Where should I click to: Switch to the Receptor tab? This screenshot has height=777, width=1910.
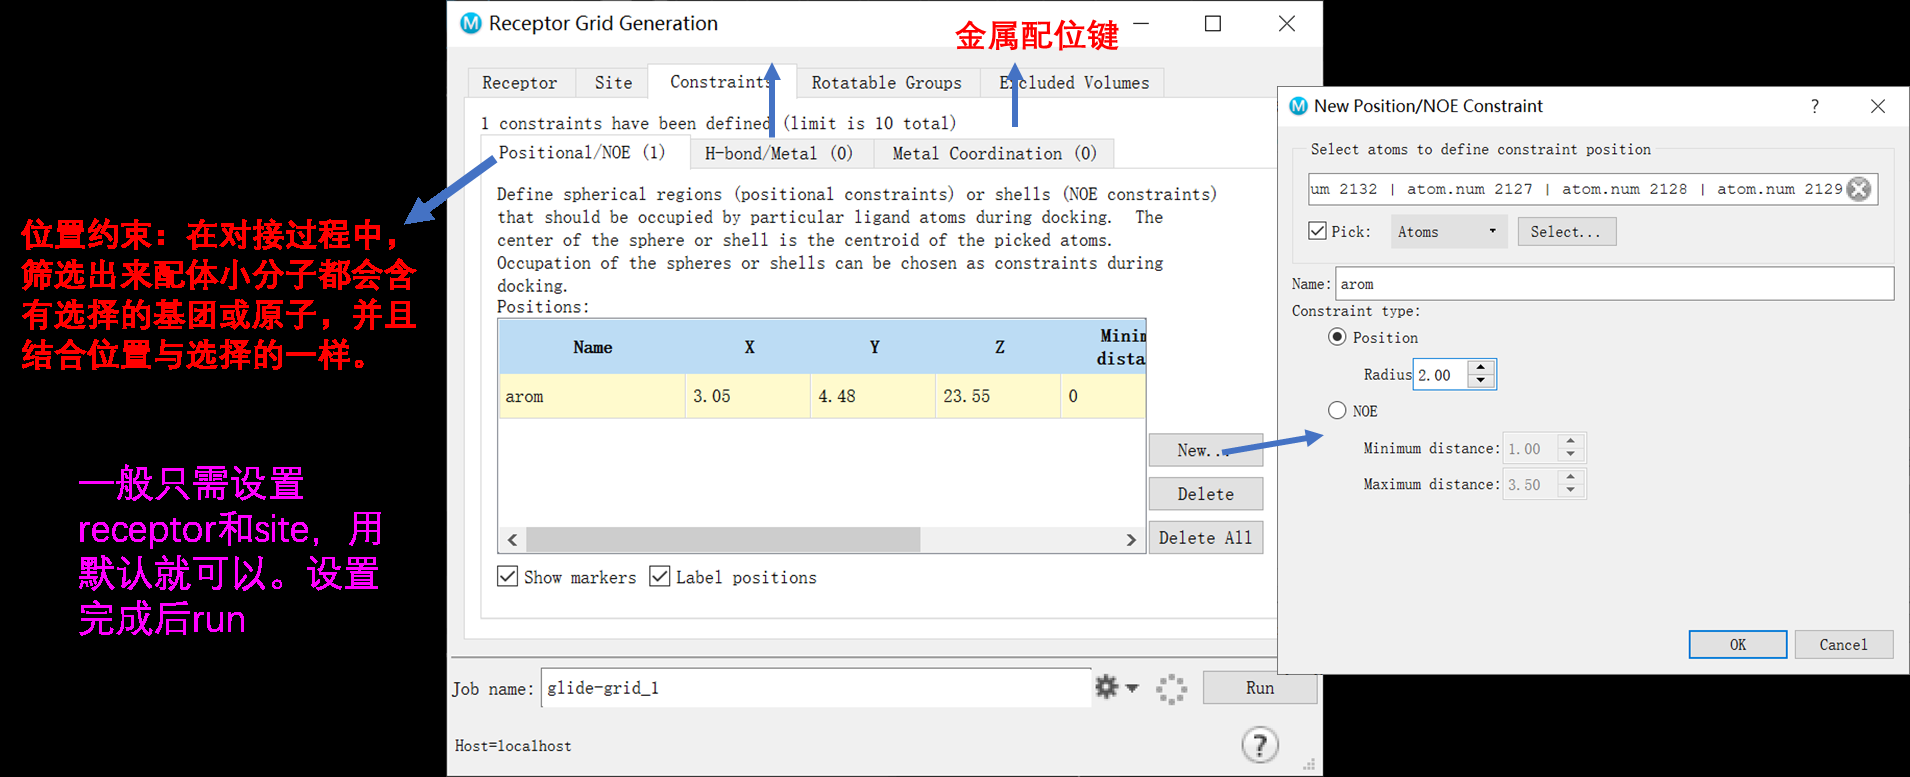point(520,82)
